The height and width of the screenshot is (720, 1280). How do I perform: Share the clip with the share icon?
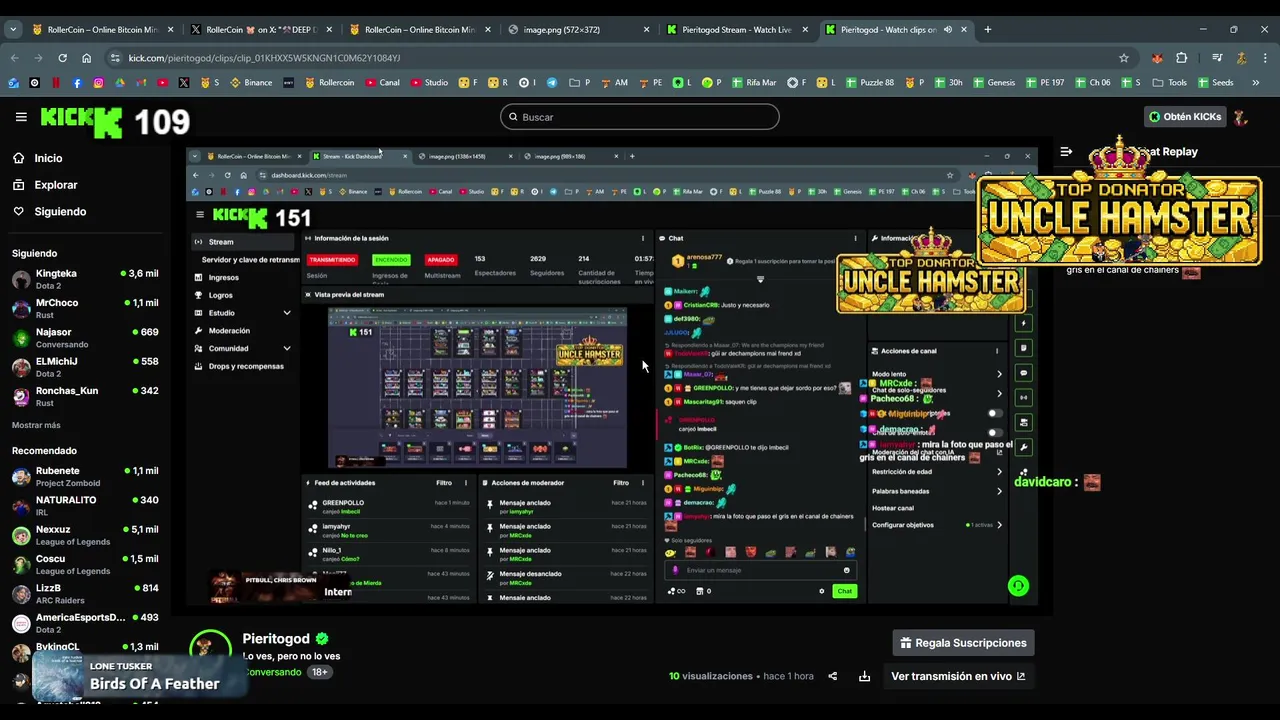[832, 676]
